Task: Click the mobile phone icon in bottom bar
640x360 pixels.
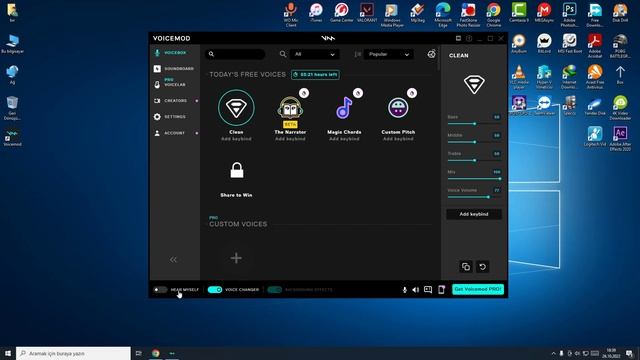Action: tap(441, 289)
